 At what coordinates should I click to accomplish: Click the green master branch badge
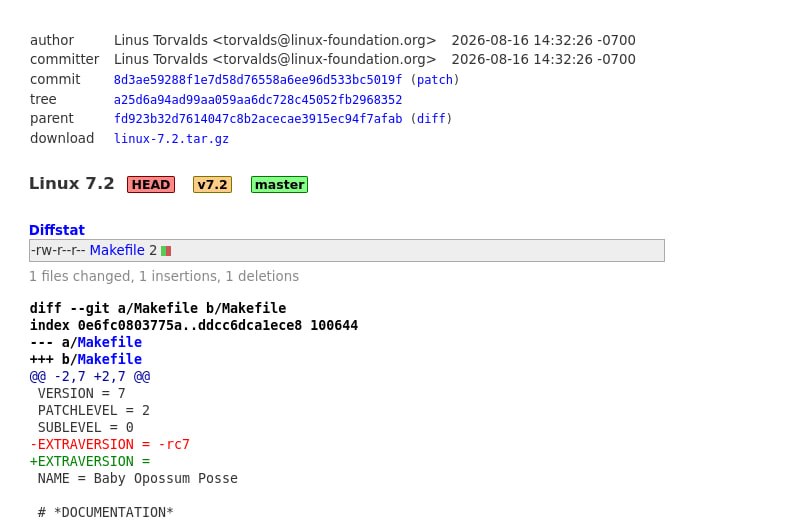pyautogui.click(x=279, y=184)
